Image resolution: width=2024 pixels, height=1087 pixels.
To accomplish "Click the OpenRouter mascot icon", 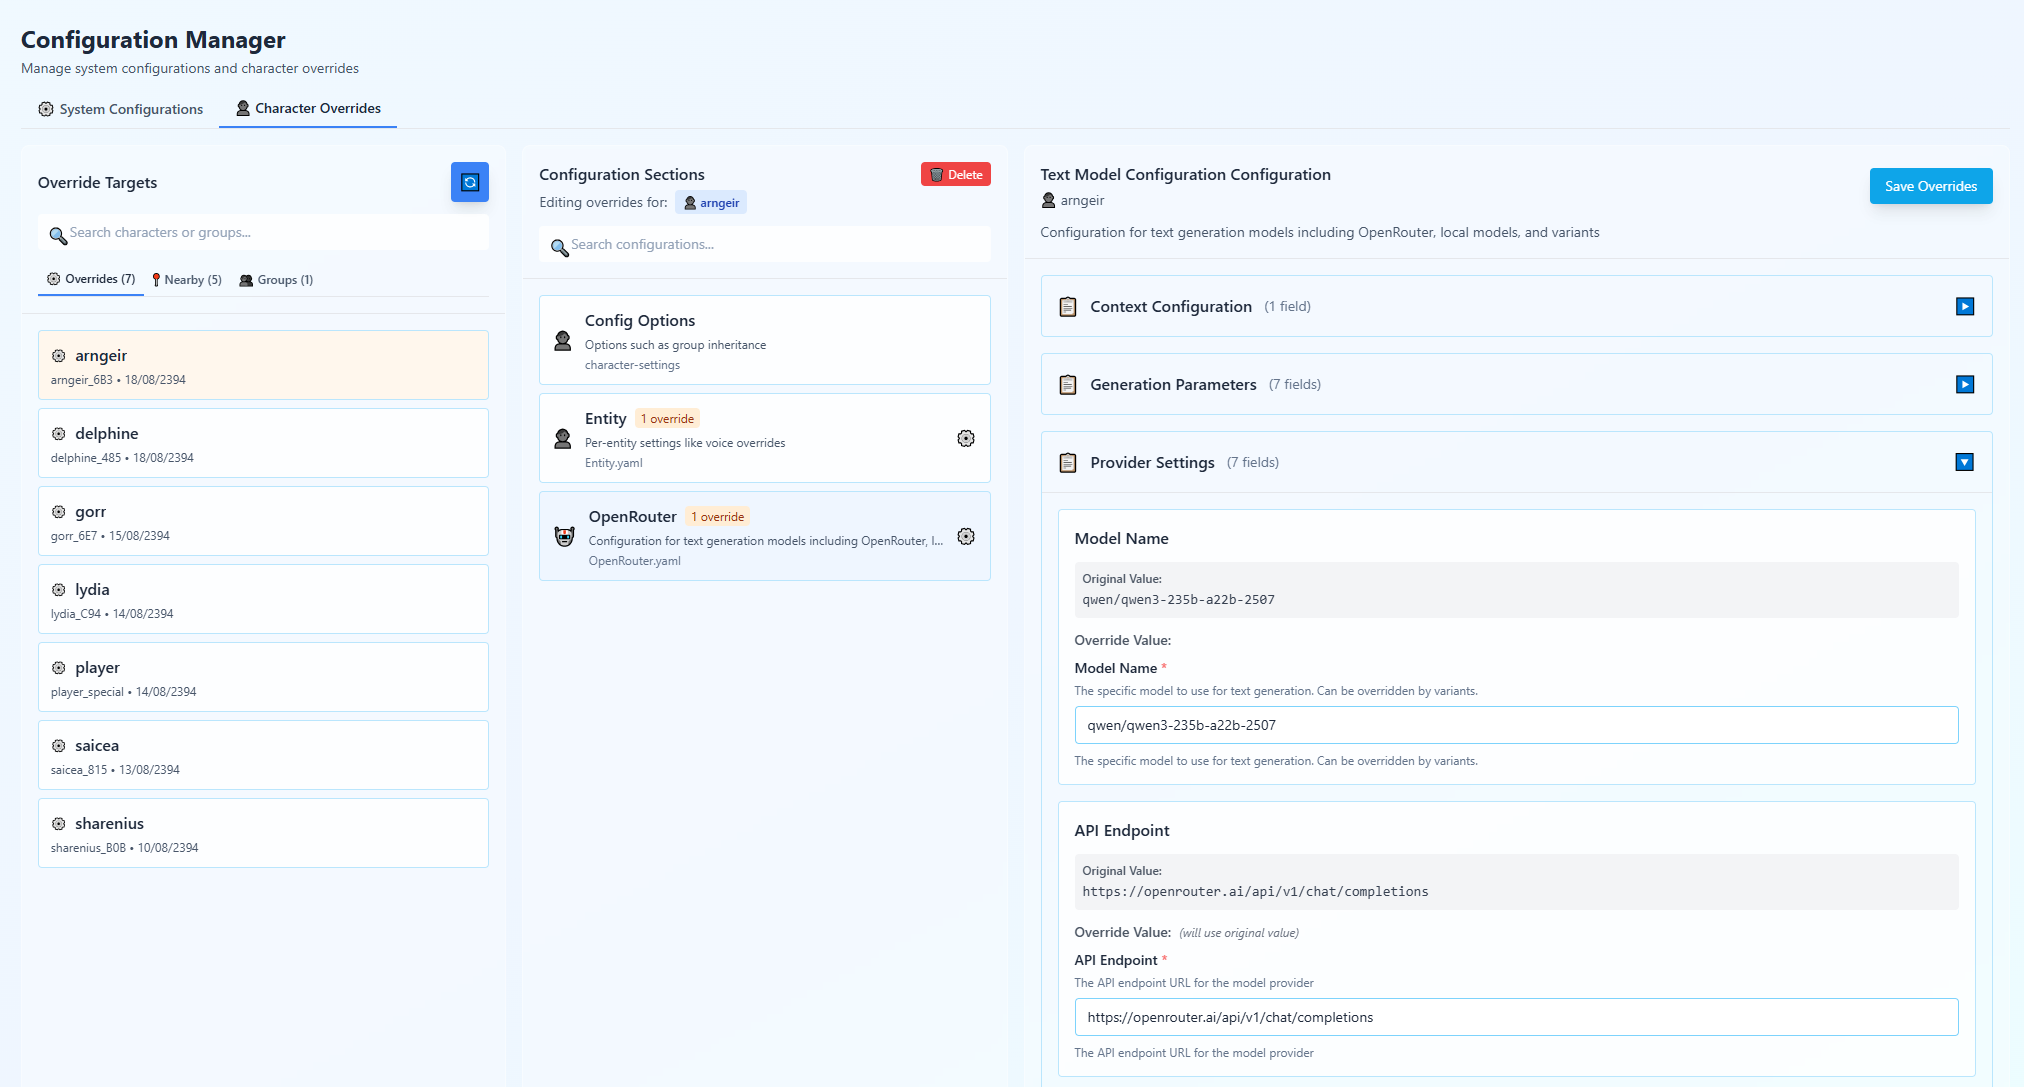I will pyautogui.click(x=564, y=537).
